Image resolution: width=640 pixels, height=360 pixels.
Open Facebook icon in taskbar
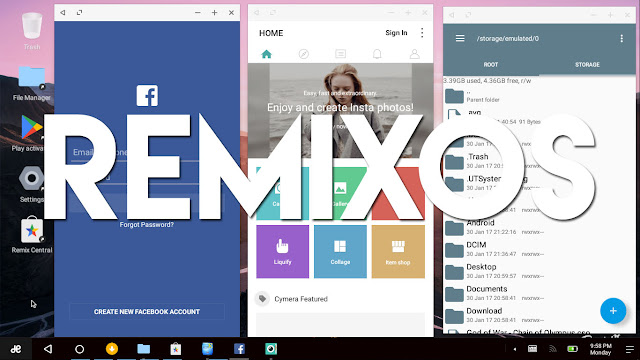pyautogui.click(x=239, y=349)
